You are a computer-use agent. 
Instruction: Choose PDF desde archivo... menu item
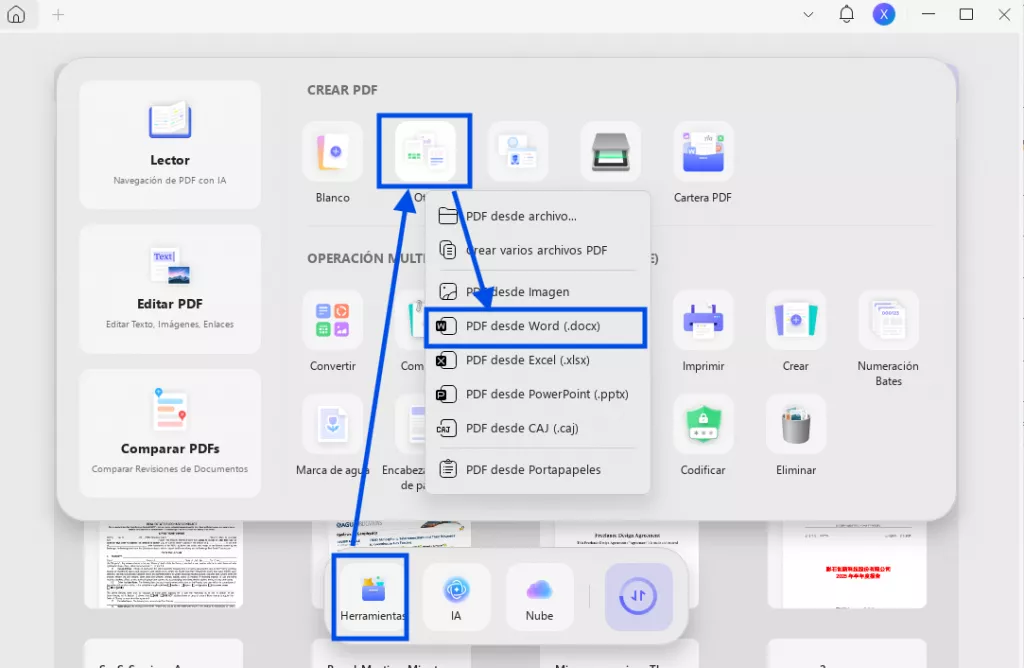tap(537, 216)
